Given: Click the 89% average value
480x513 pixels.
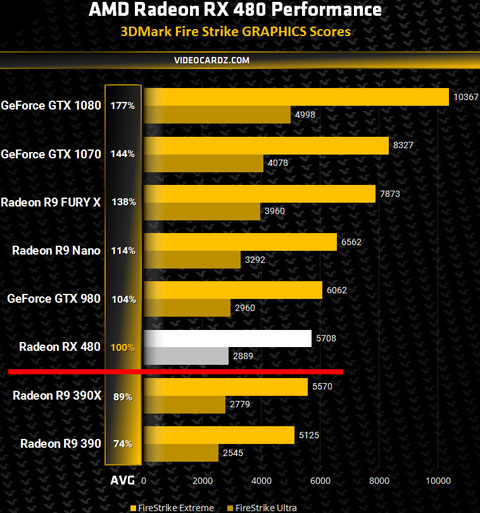Looking at the screenshot, I should [123, 397].
